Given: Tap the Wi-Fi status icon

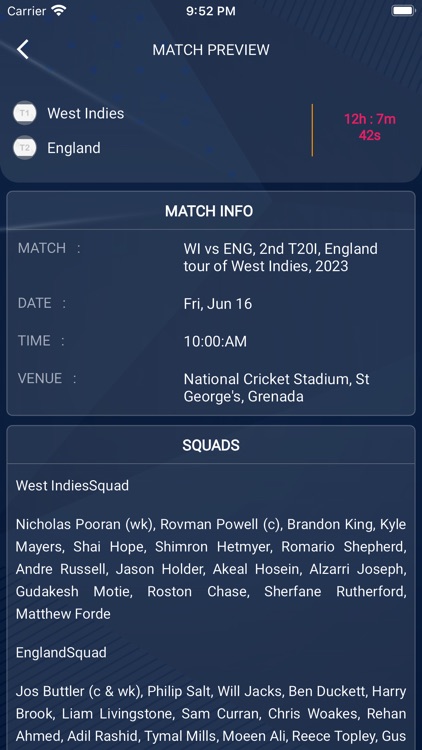Looking at the screenshot, I should click(58, 11).
